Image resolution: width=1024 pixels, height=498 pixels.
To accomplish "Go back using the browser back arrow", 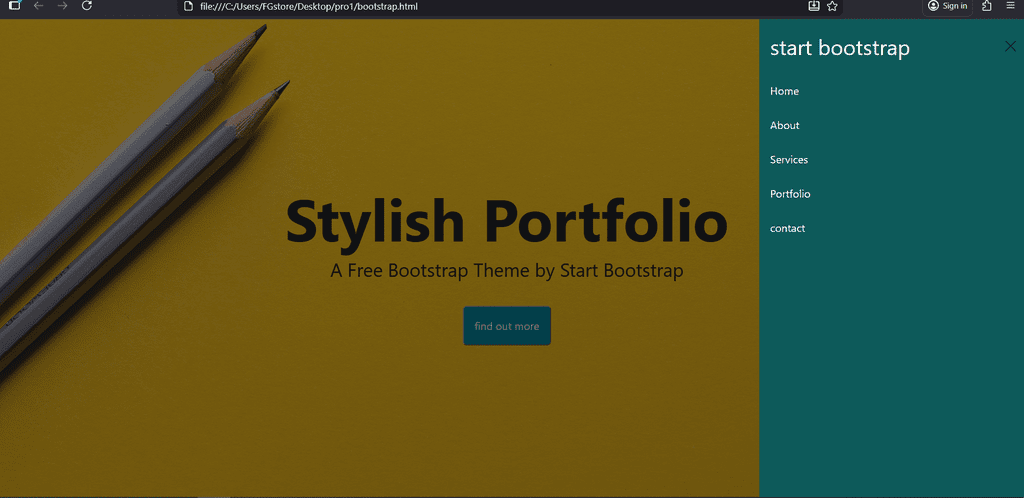I will (39, 6).
